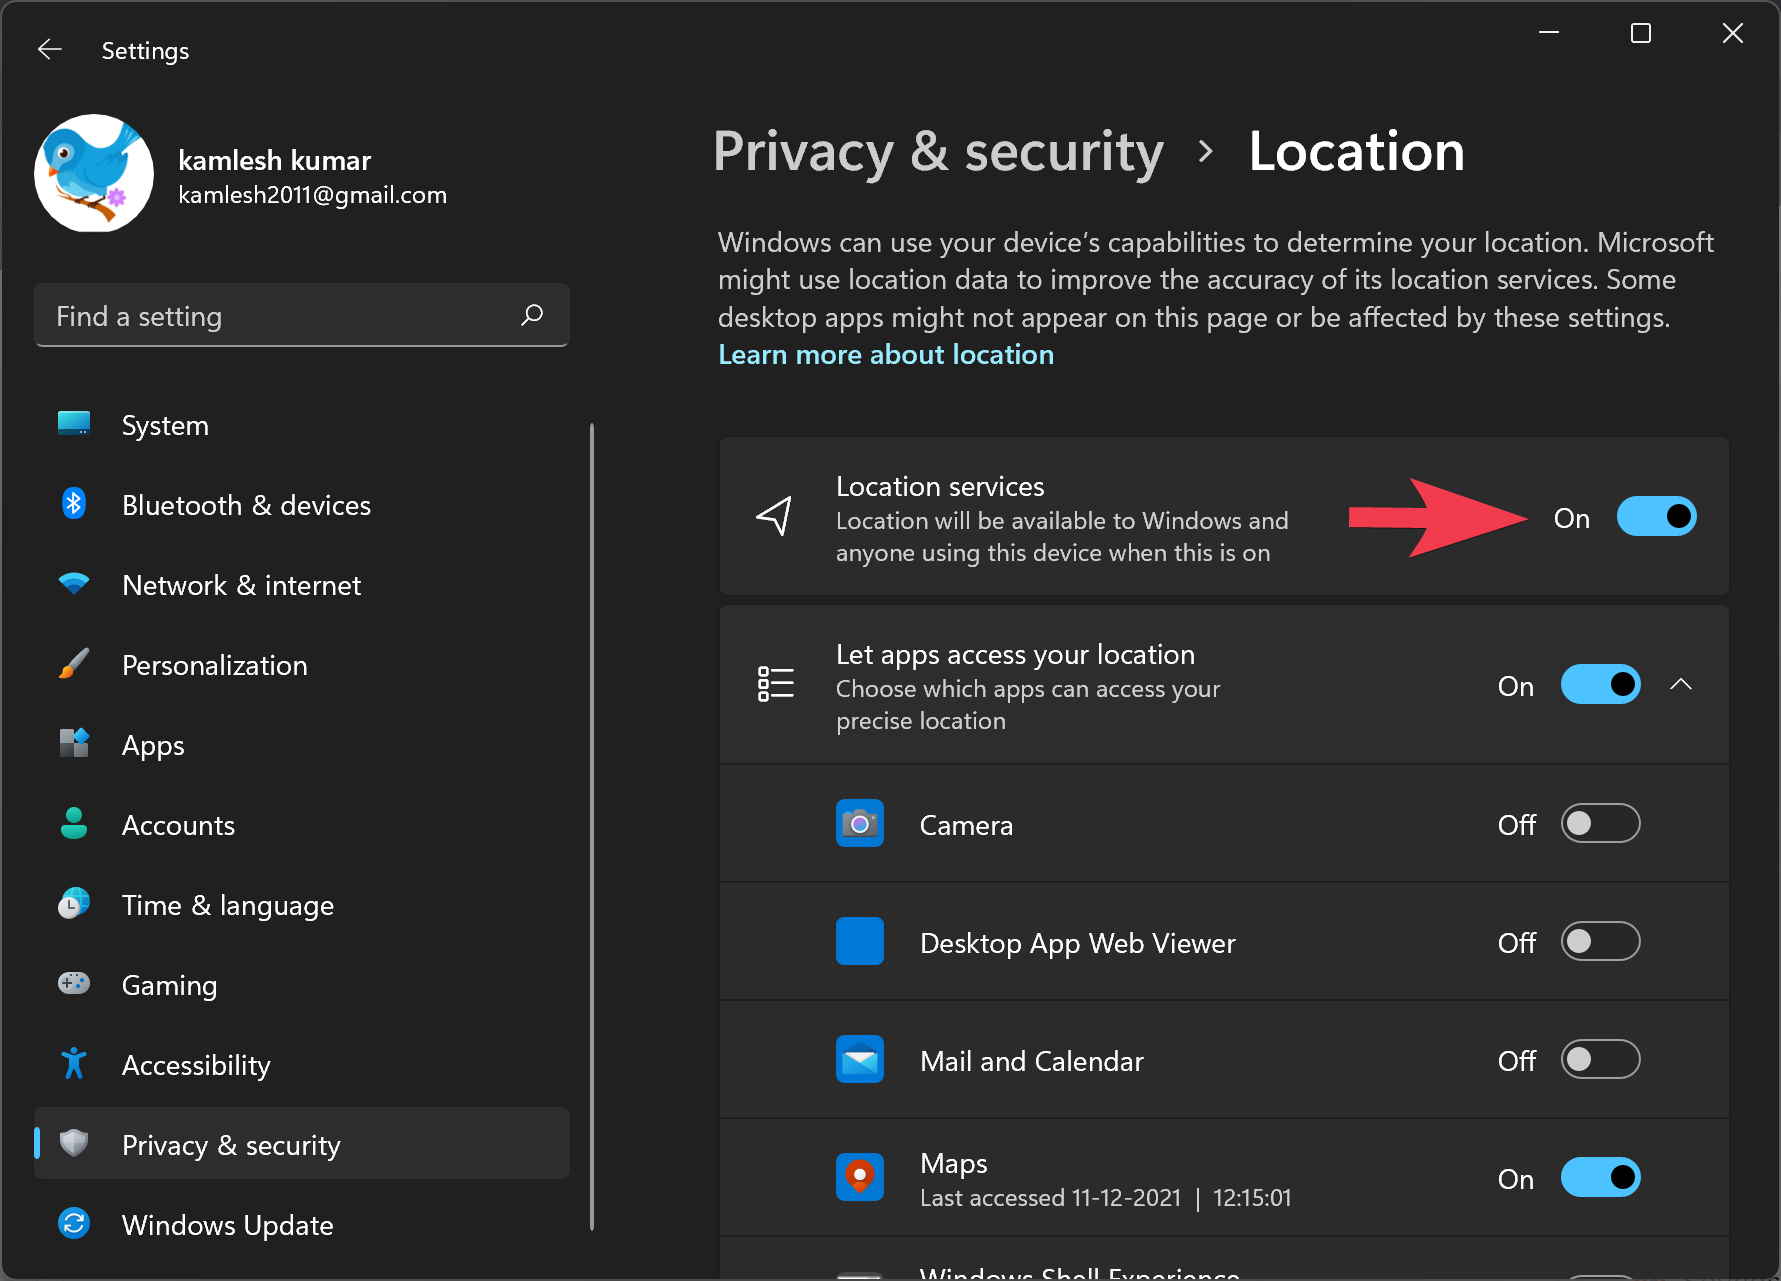Click the Location services arrow icon
This screenshot has height=1281, width=1781.
[775, 516]
